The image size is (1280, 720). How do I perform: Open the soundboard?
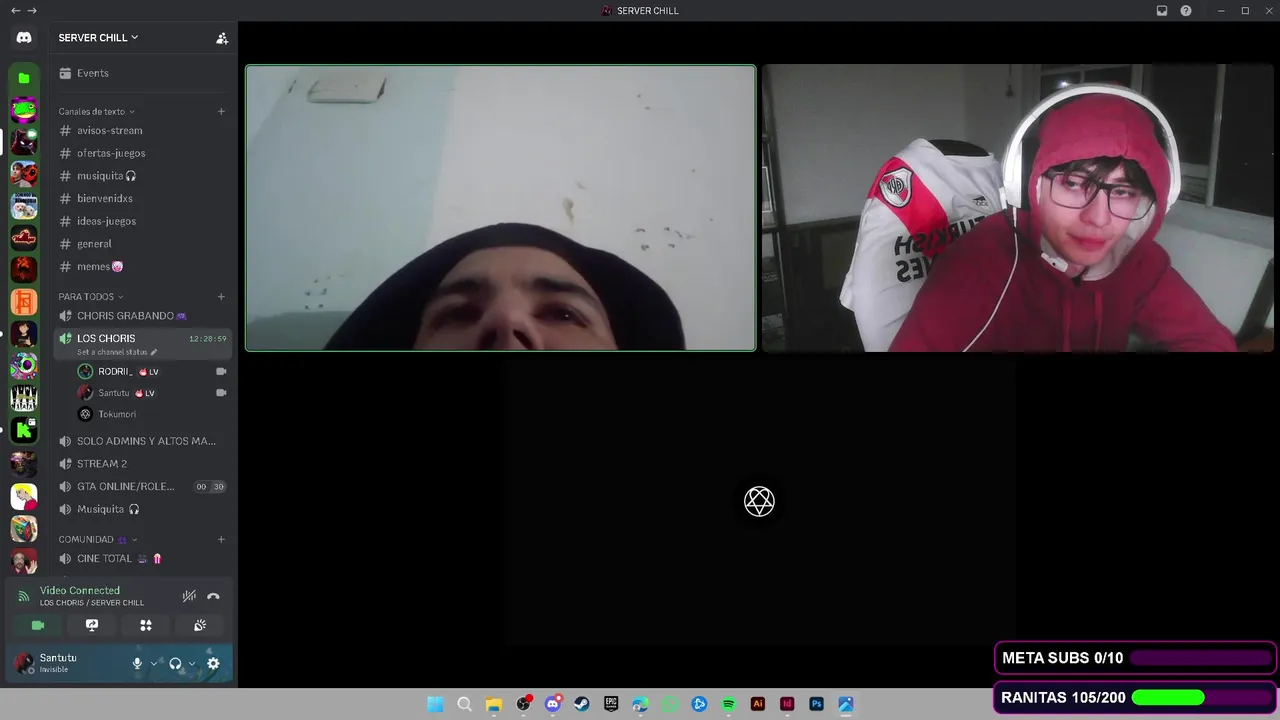pos(200,625)
